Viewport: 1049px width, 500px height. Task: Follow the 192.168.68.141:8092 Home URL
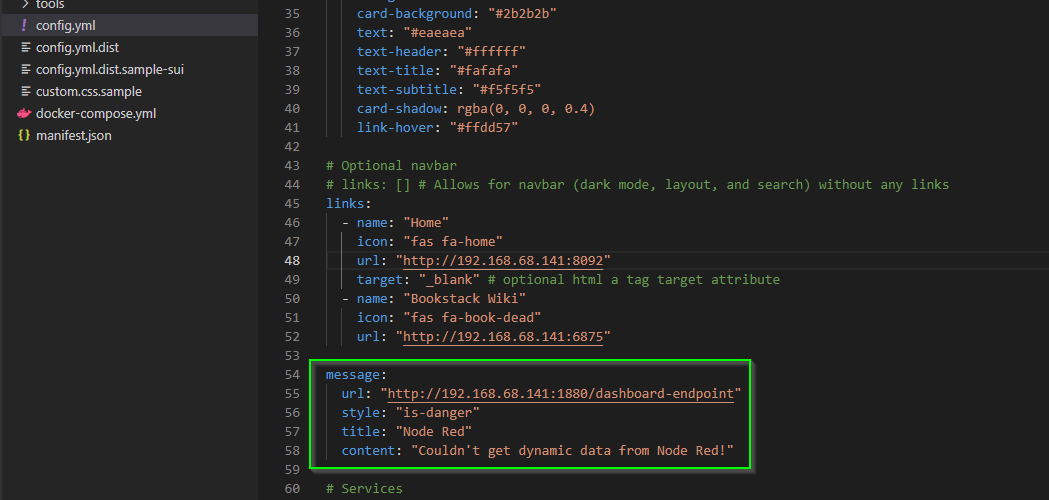click(503, 260)
